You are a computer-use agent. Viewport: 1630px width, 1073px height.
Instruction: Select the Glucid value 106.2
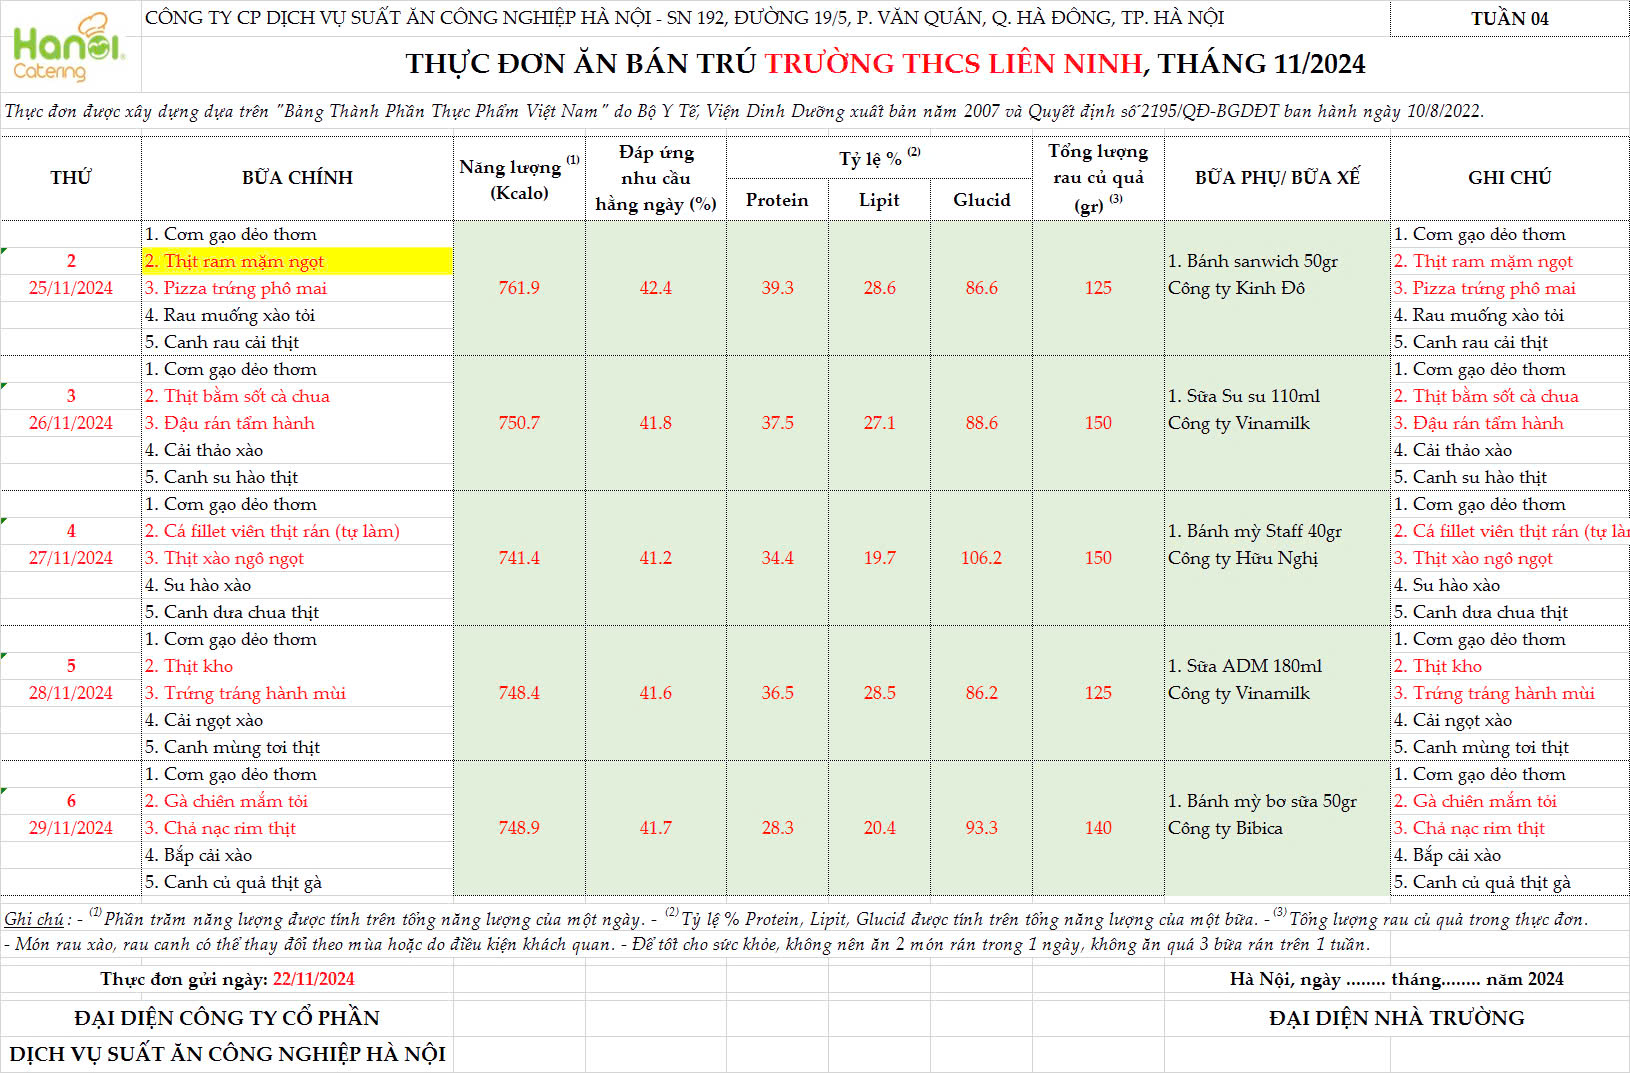(981, 558)
